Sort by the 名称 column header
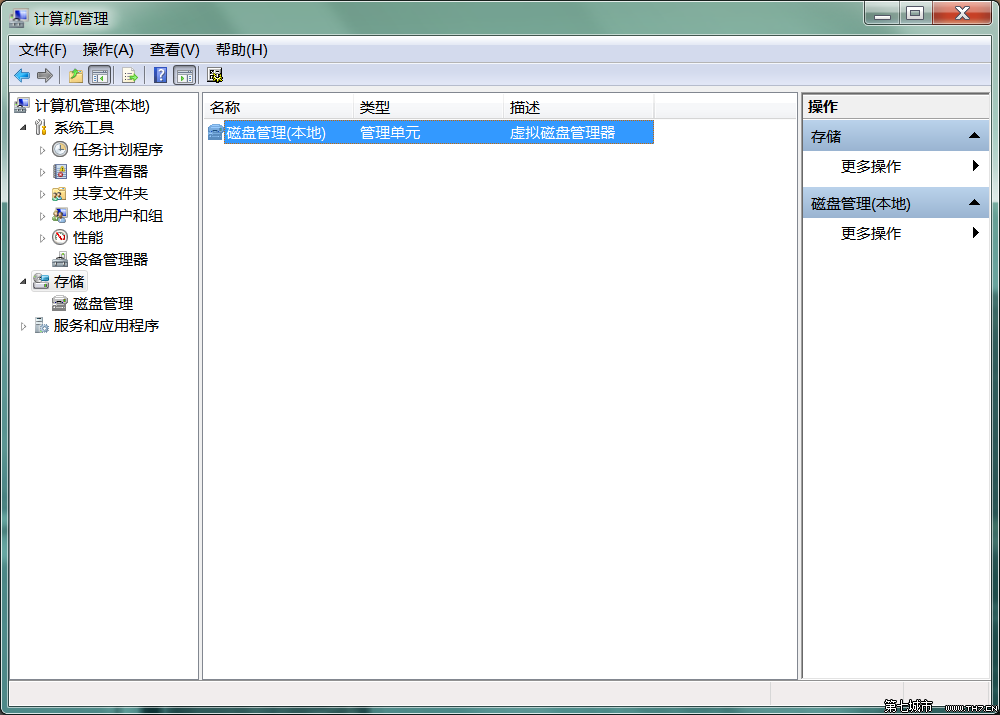 (279, 107)
